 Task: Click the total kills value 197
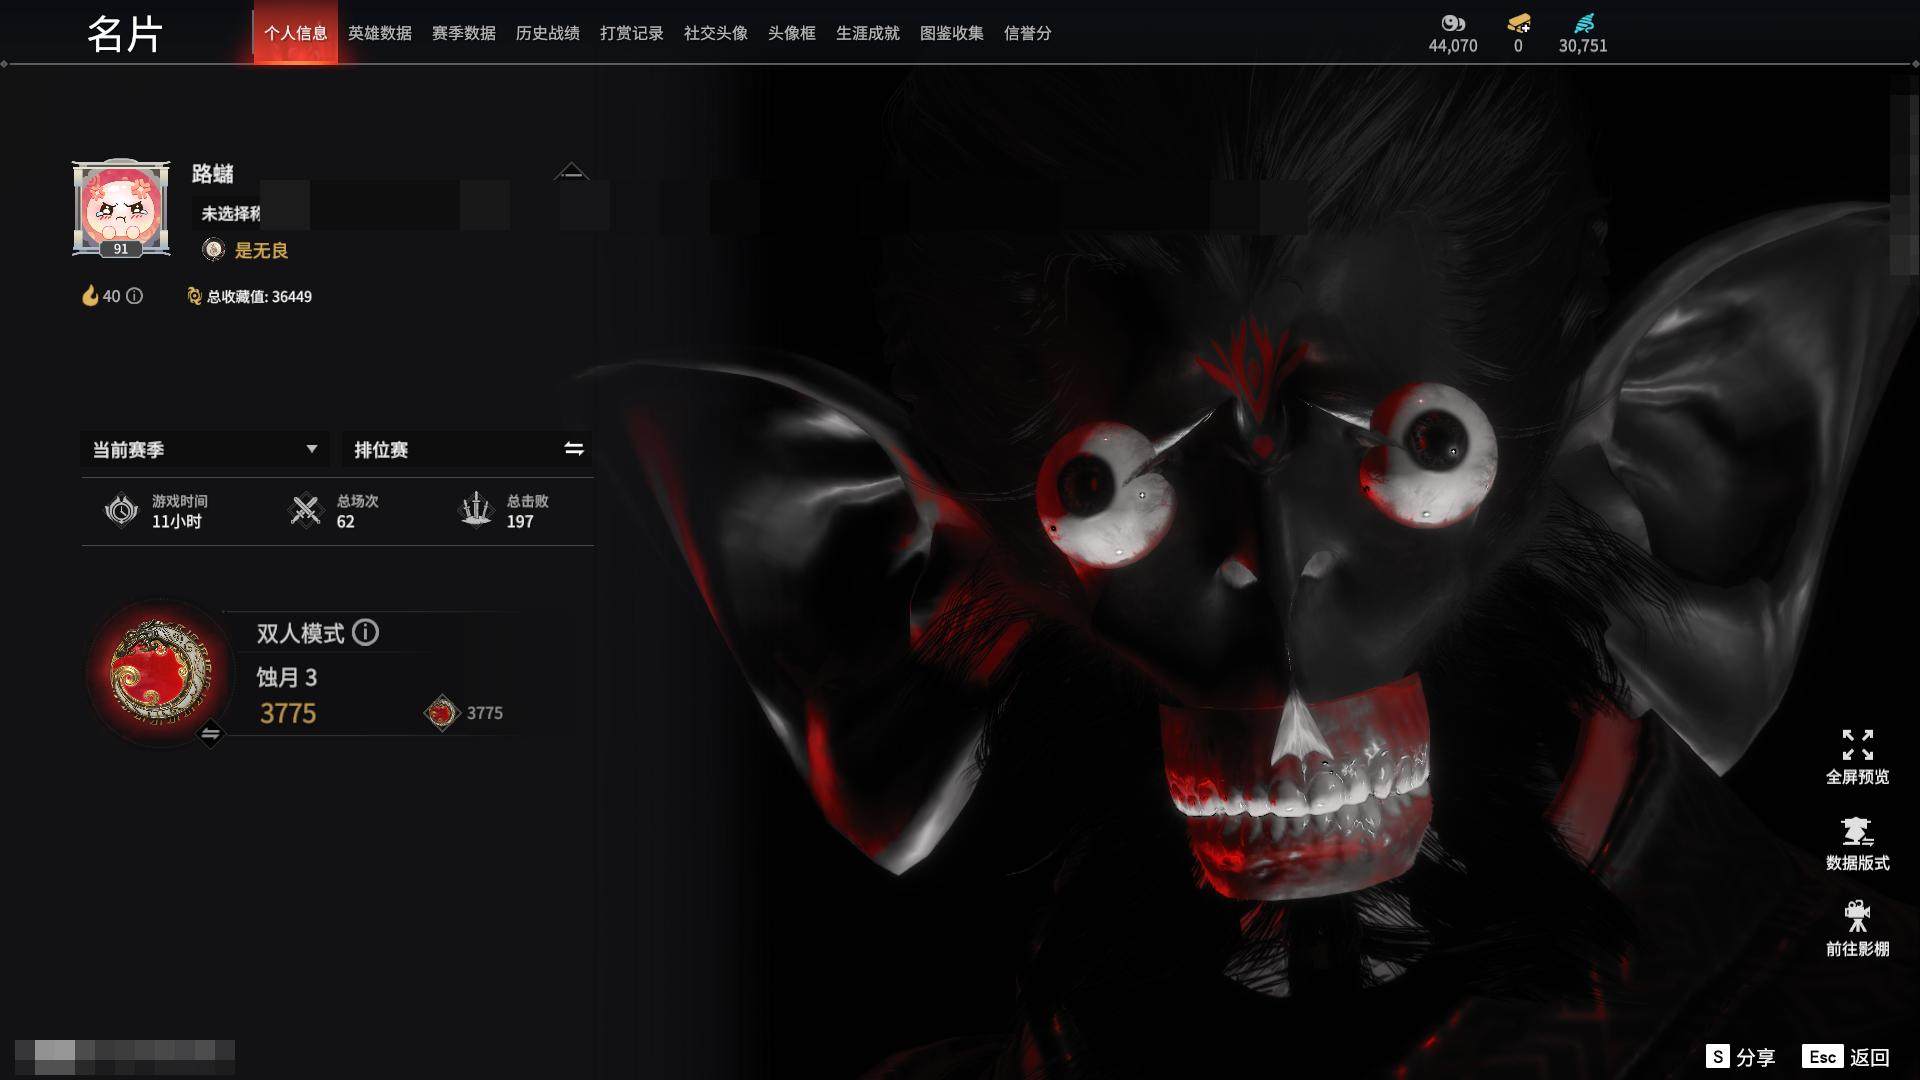pos(520,522)
